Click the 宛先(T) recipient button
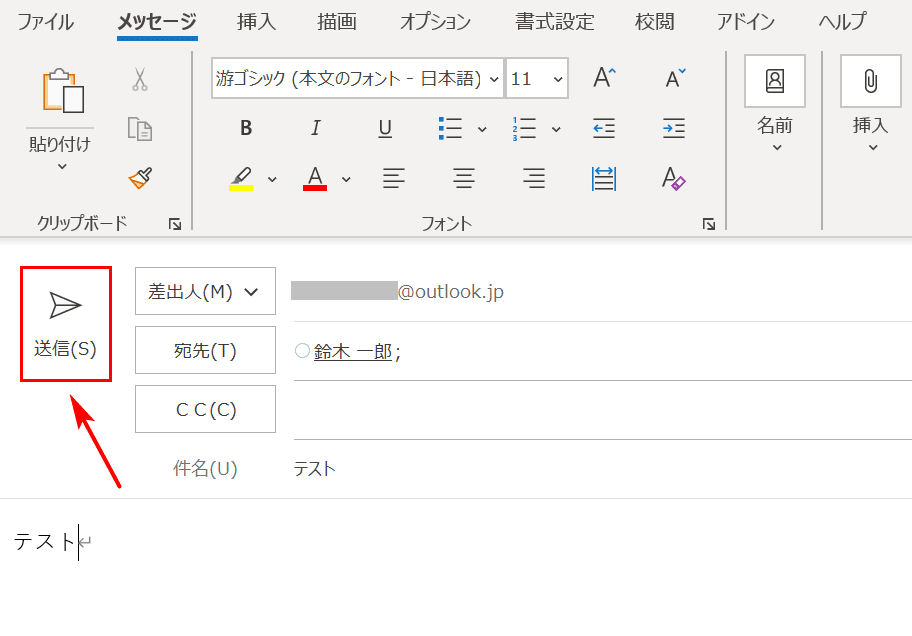 tap(205, 350)
